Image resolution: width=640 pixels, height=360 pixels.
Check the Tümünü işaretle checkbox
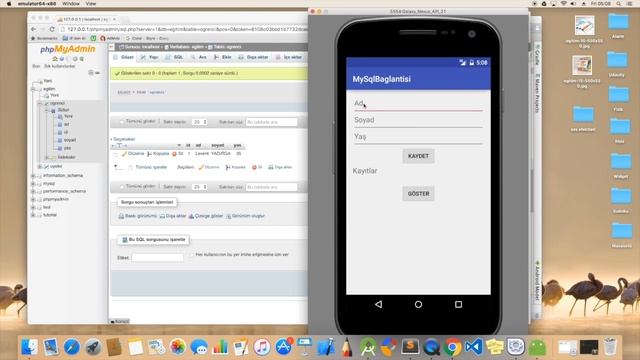(130, 167)
